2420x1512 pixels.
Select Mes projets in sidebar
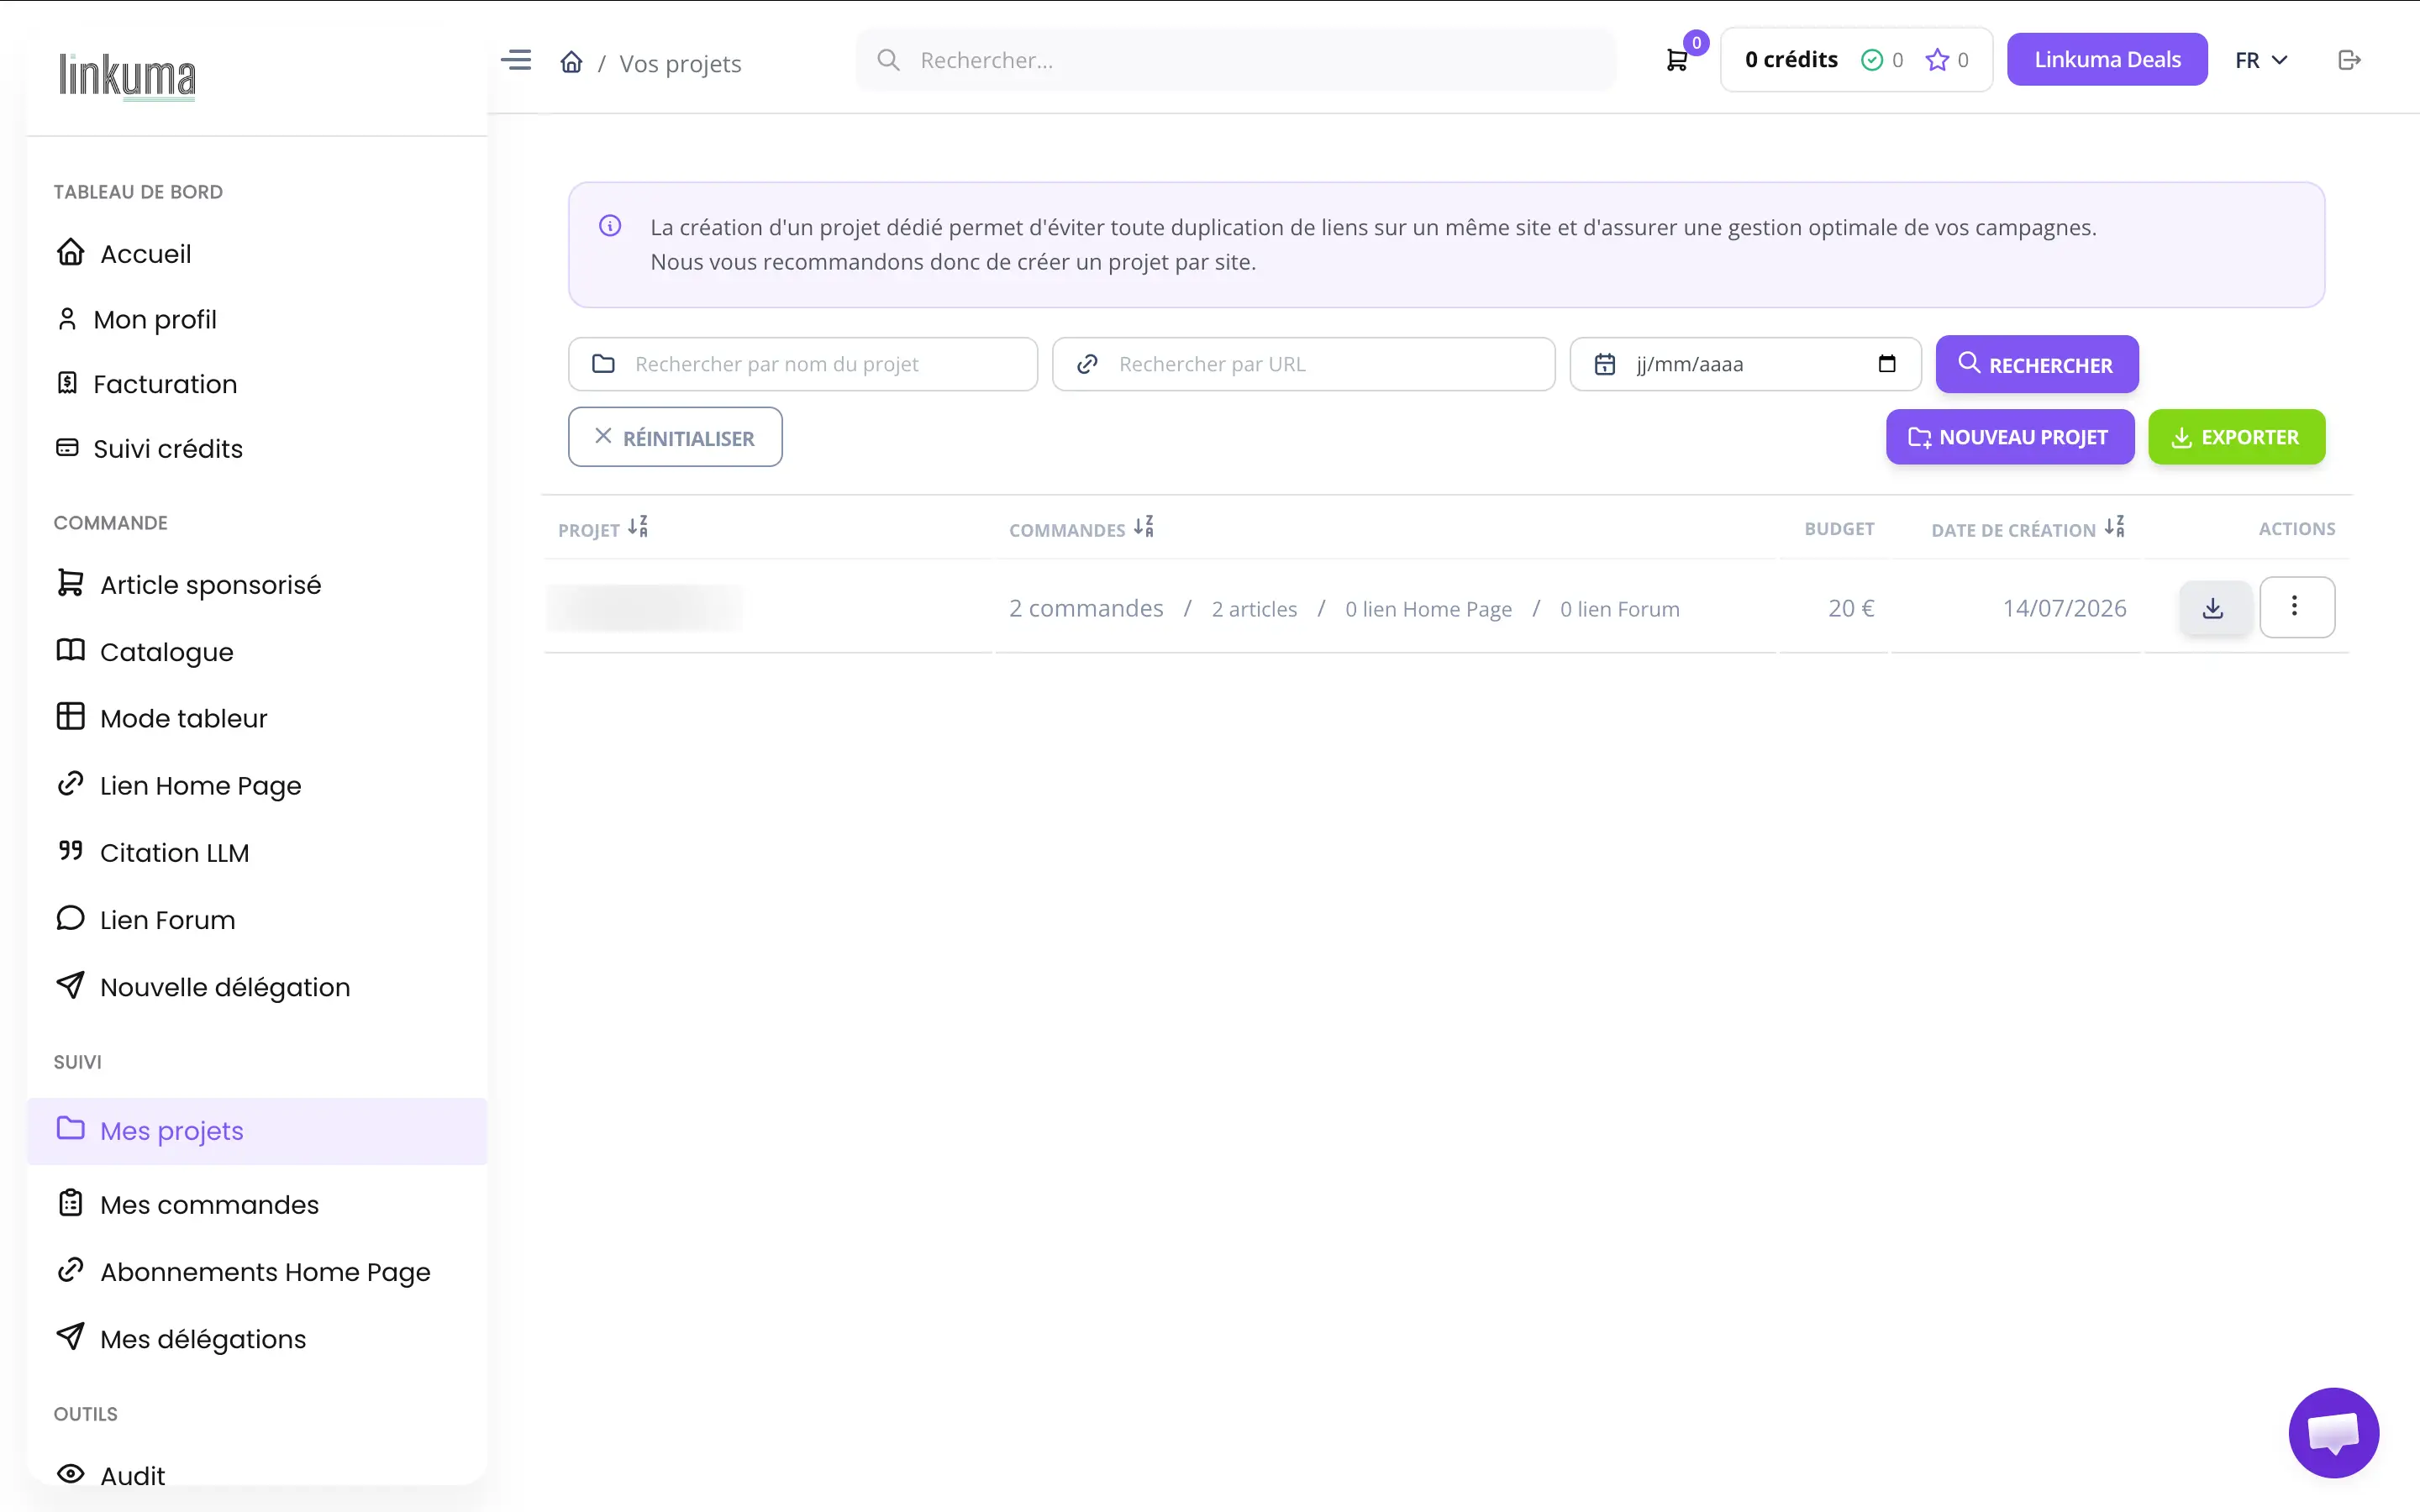coord(257,1131)
